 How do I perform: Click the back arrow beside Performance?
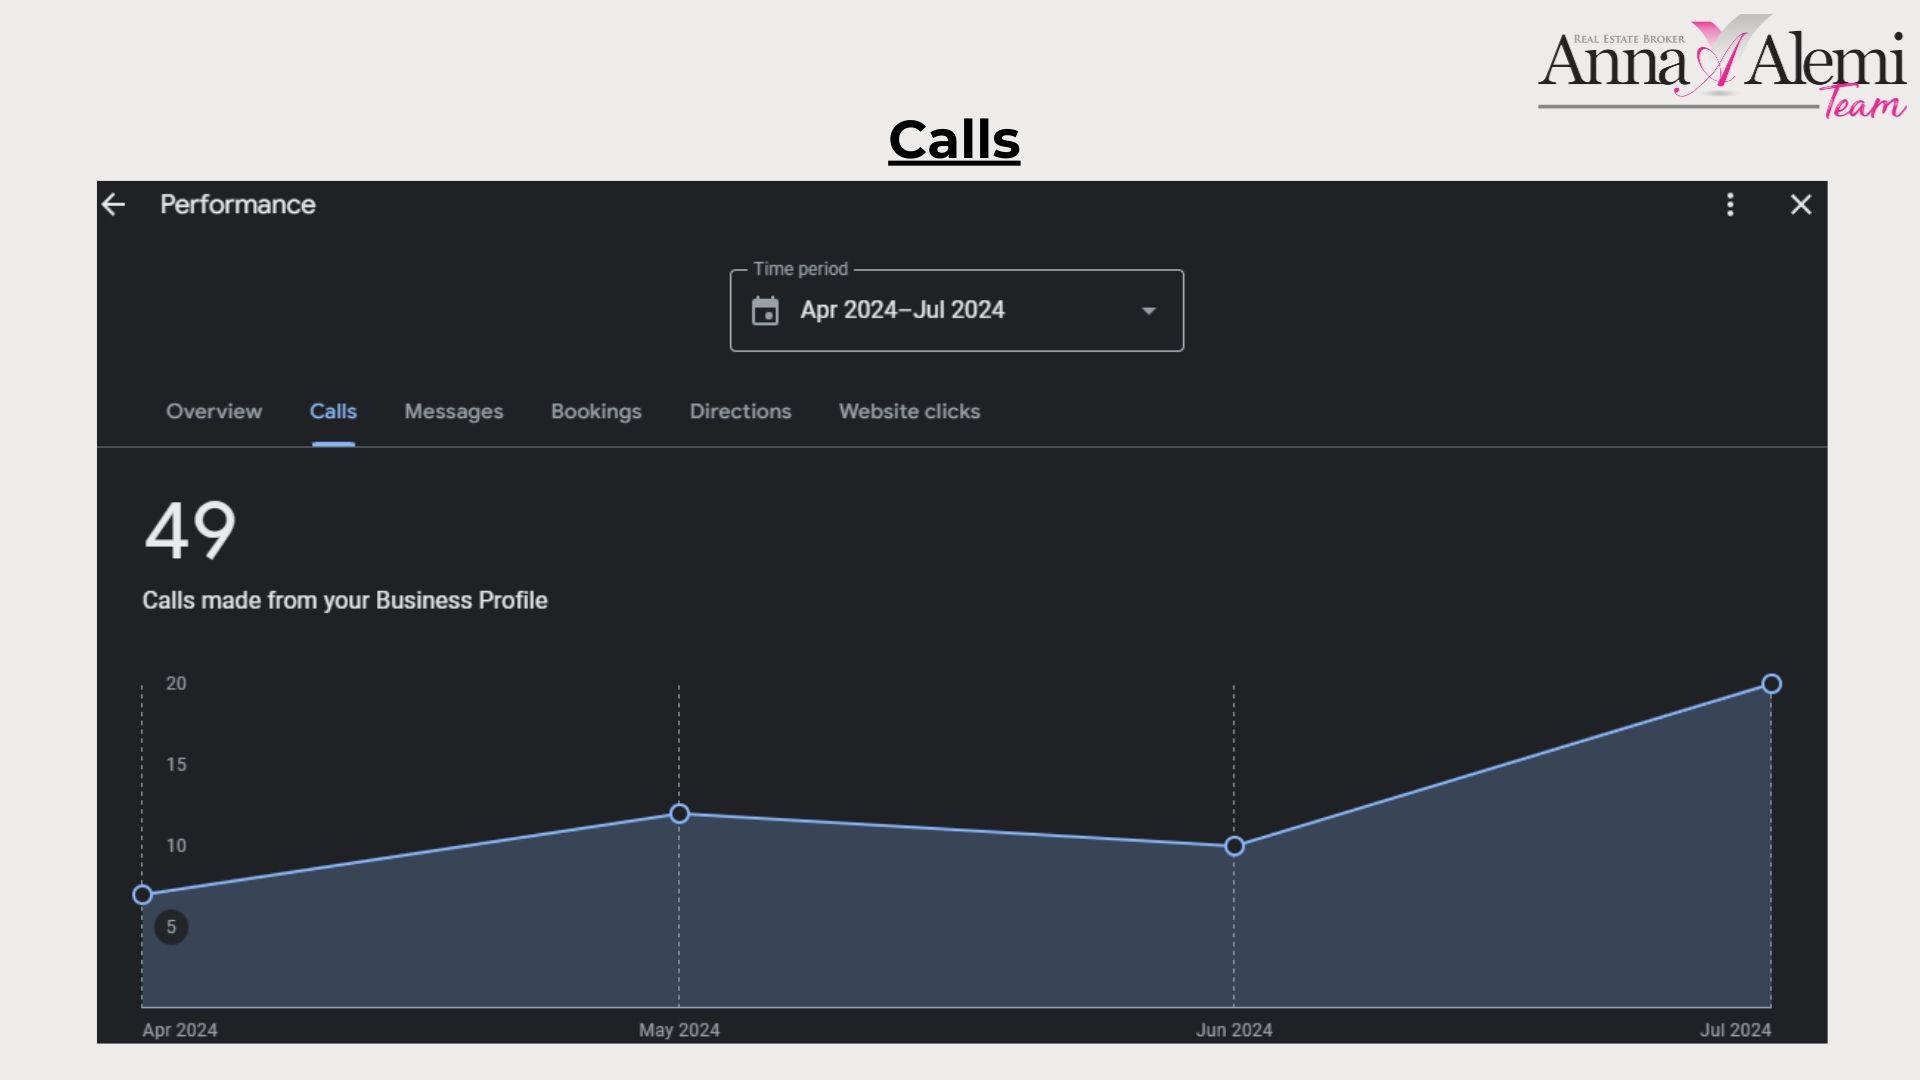(x=114, y=205)
